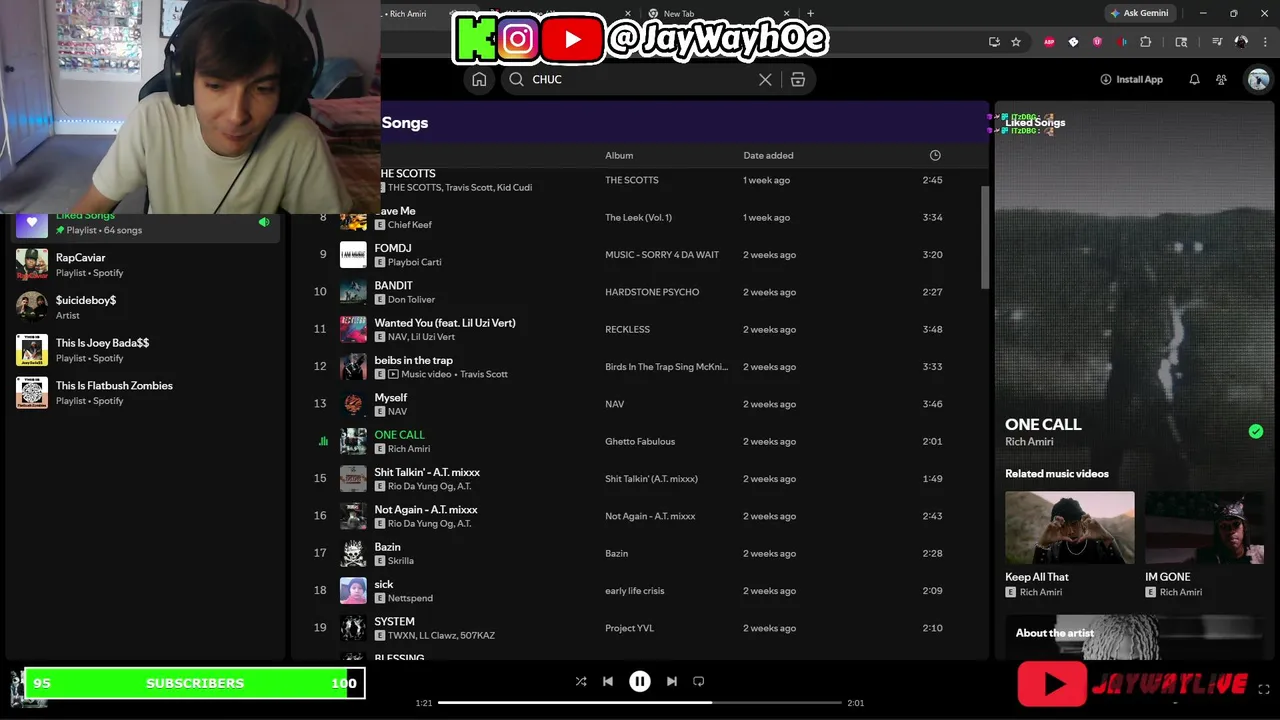Open notifications bell in Spotify
Image resolution: width=1280 pixels, height=720 pixels.
[x=1194, y=79]
